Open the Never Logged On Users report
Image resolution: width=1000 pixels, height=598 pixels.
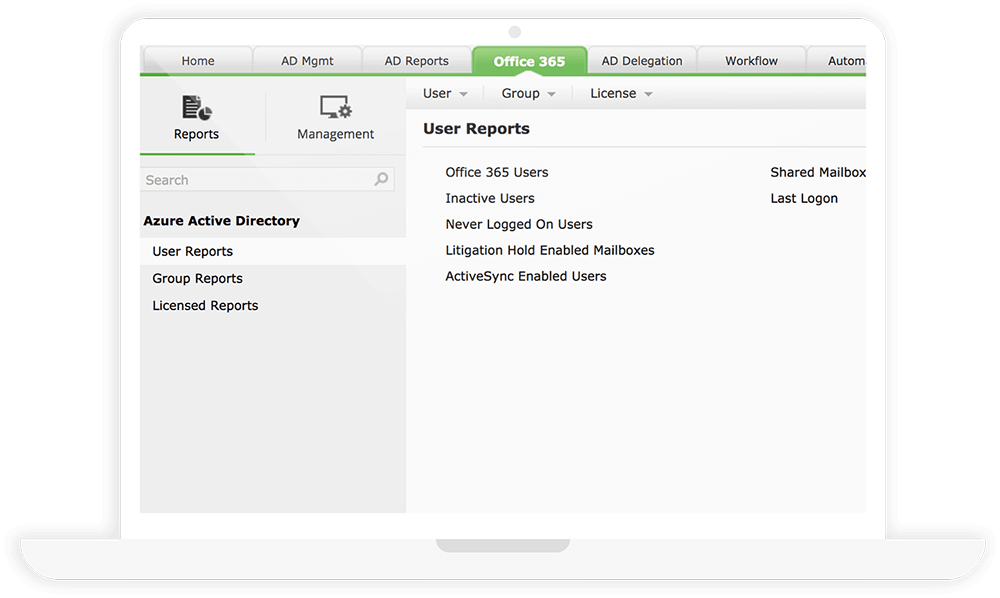coord(519,224)
